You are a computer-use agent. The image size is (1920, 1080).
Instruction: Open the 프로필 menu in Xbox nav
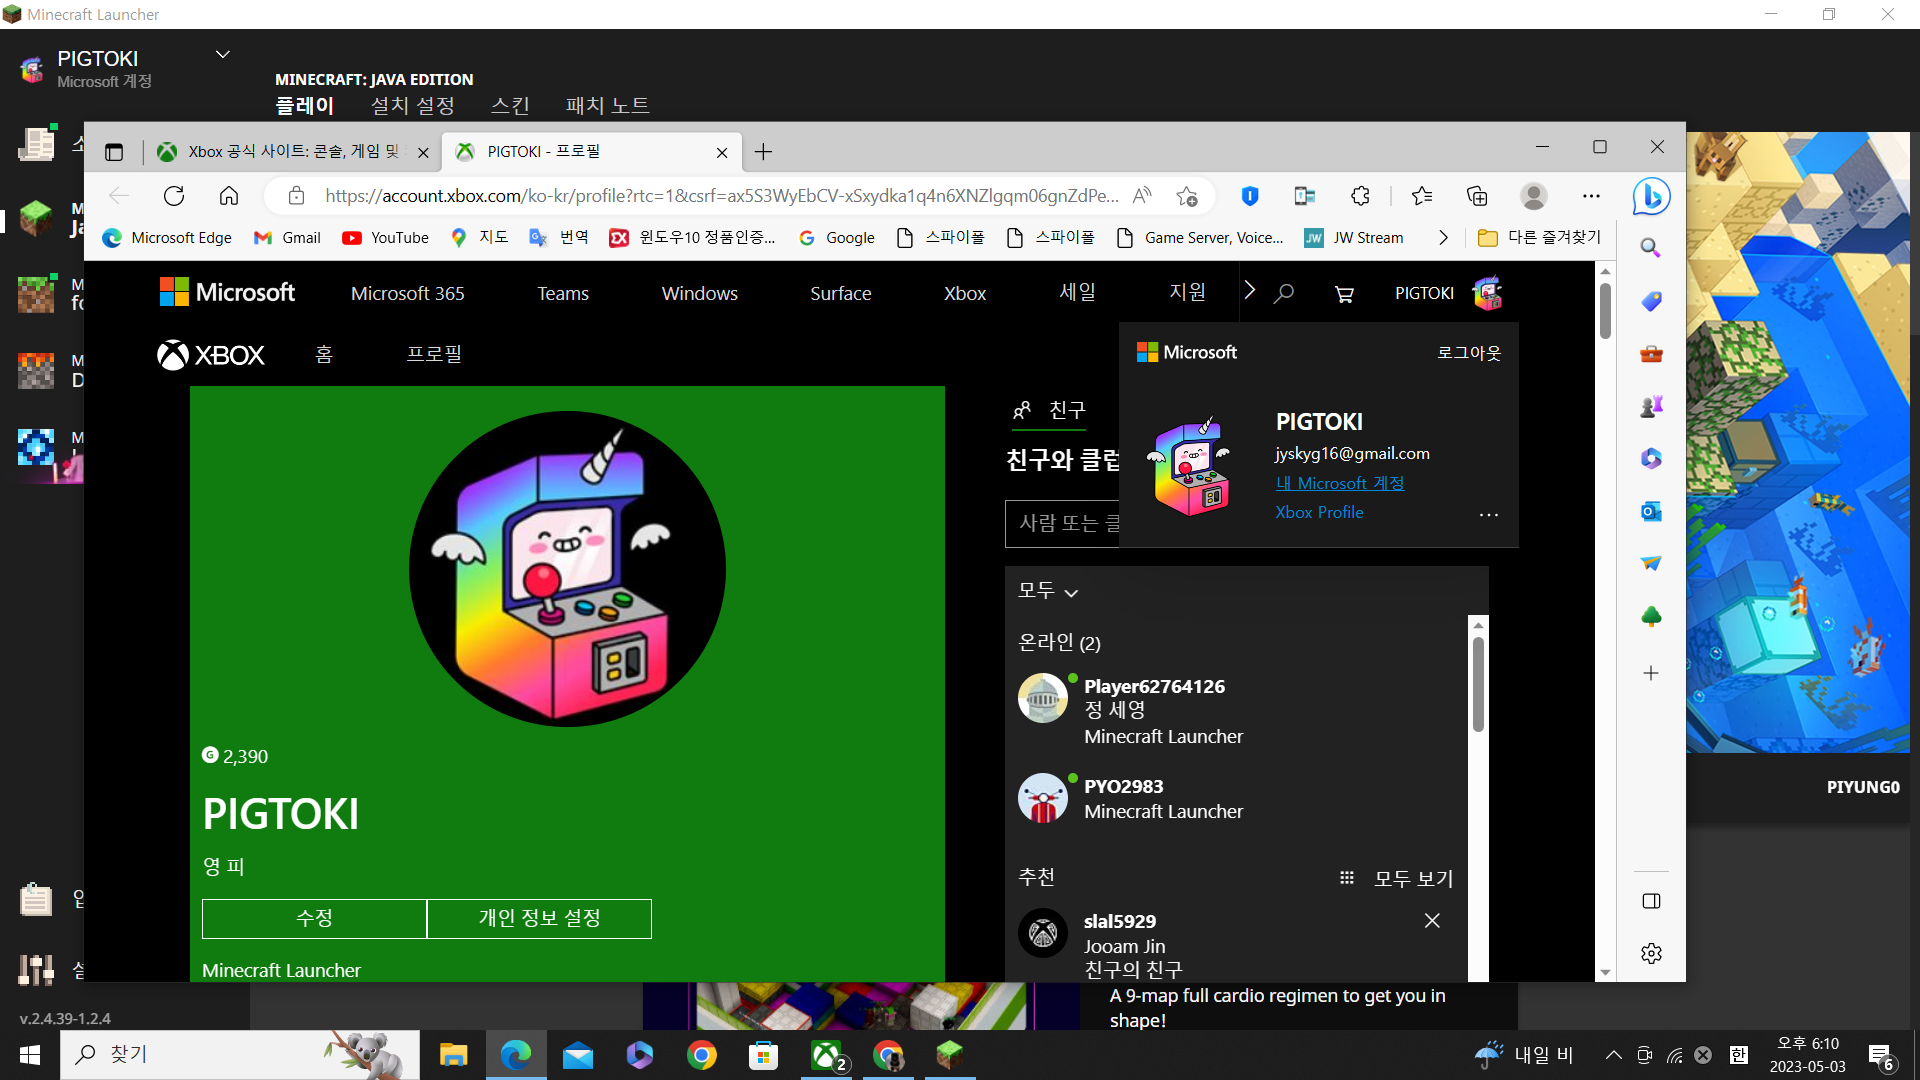[x=434, y=354]
